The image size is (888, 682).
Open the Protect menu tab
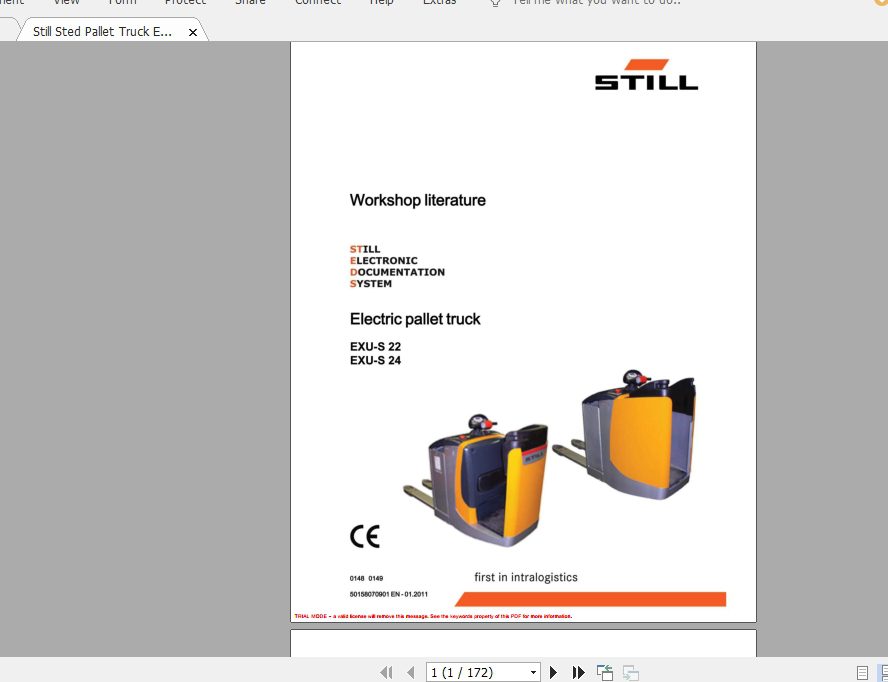pos(185,2)
